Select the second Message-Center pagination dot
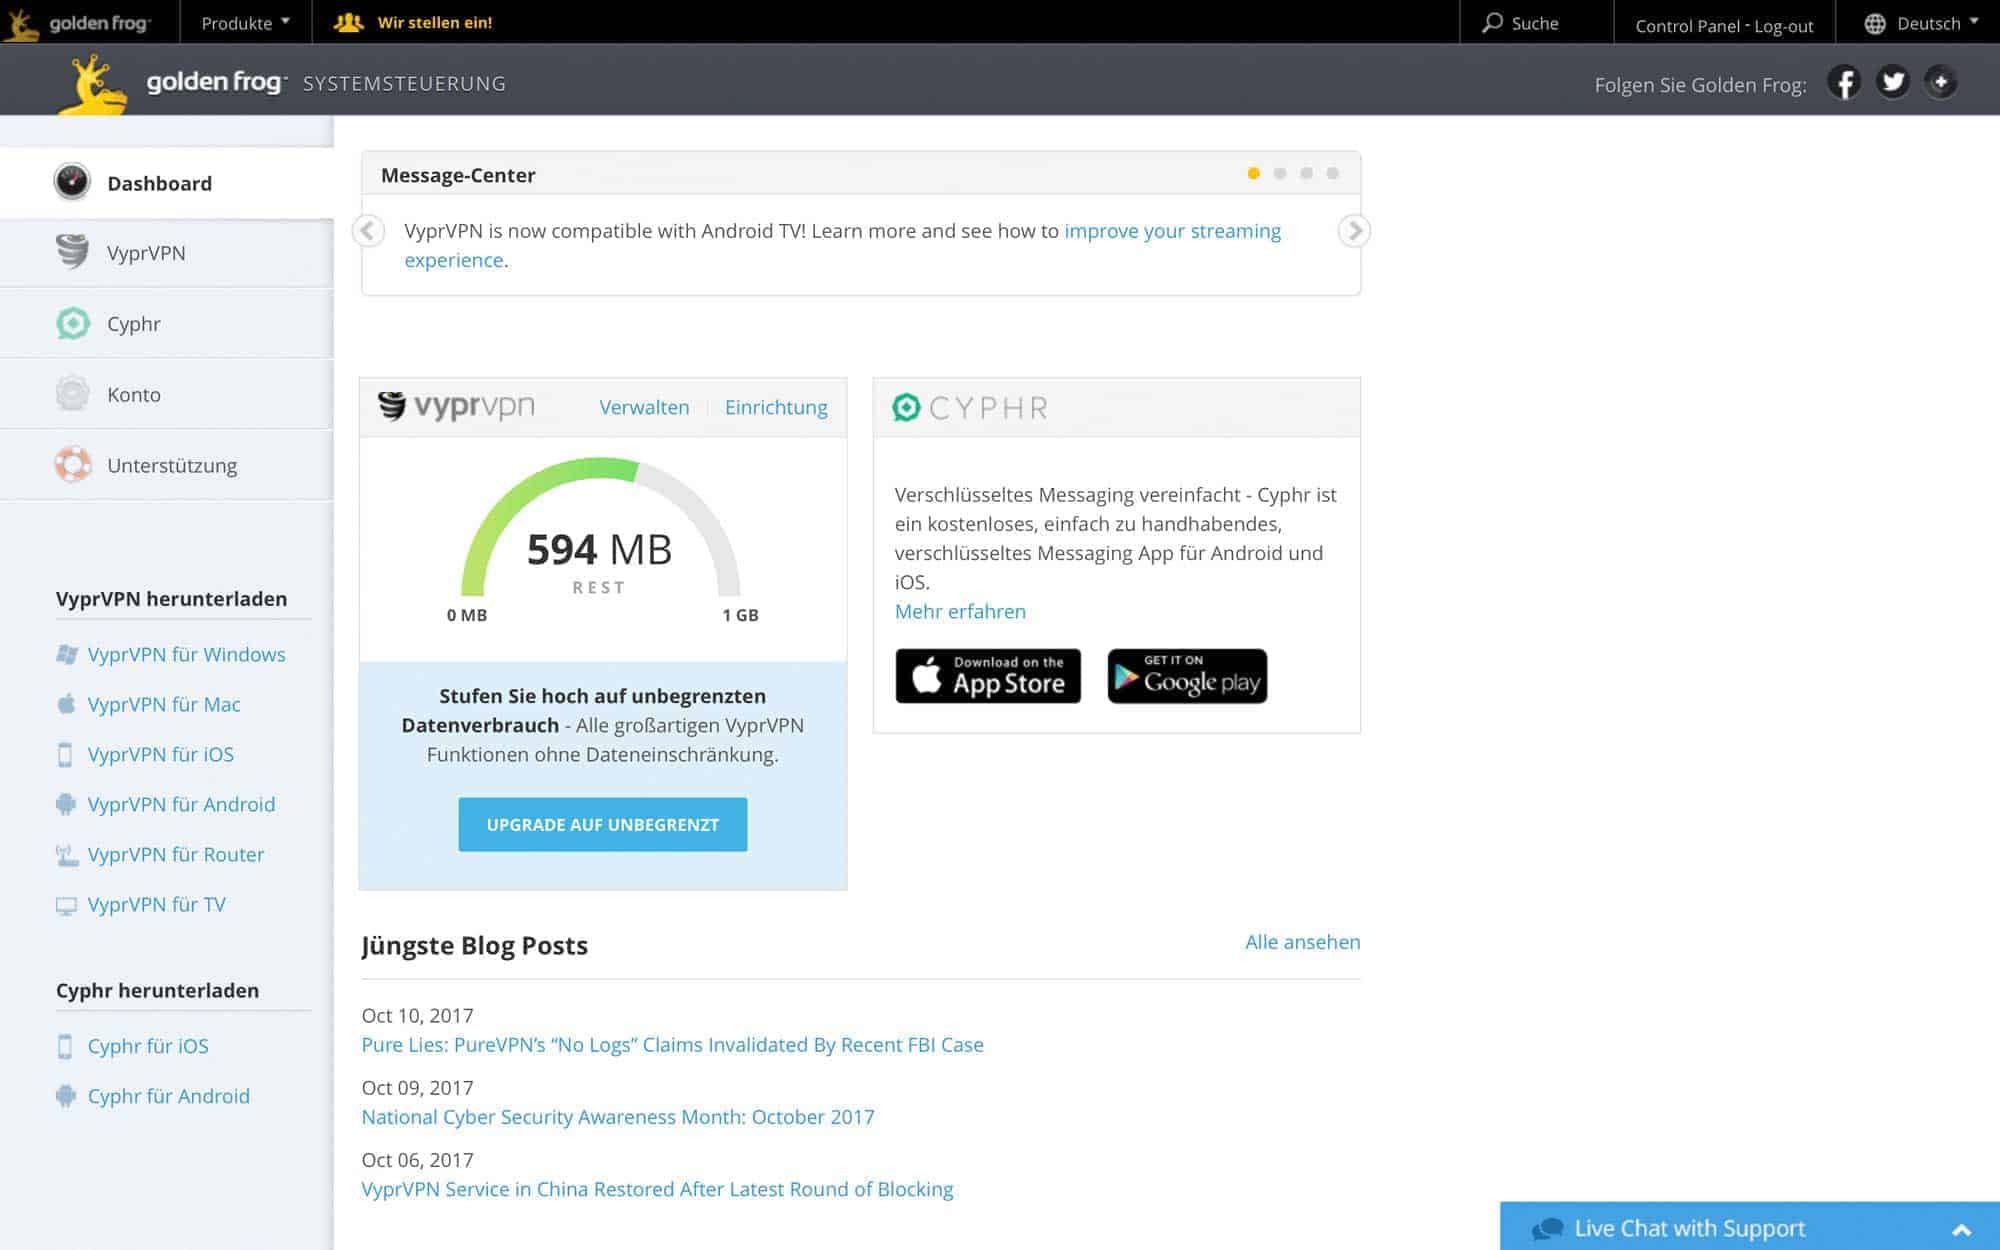 pos(1280,173)
